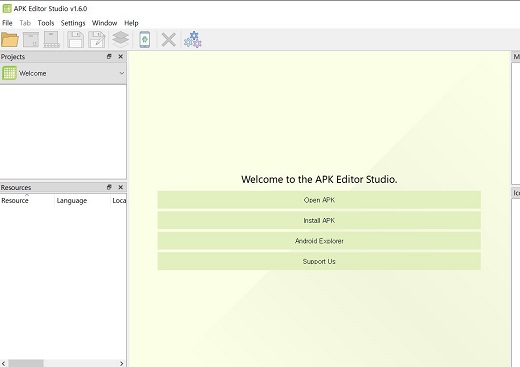
Task: Click the Save floppy disk toolbar icon
Action: (75, 40)
